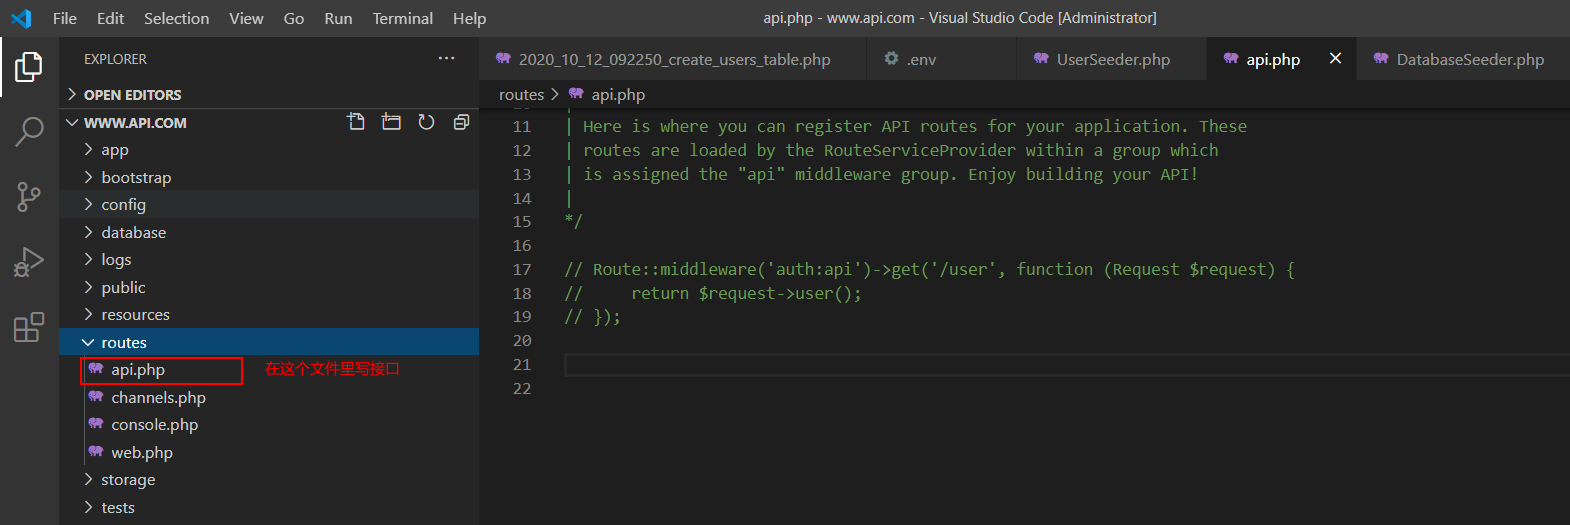Refresh the explorer tree
1570x525 pixels.
(426, 122)
